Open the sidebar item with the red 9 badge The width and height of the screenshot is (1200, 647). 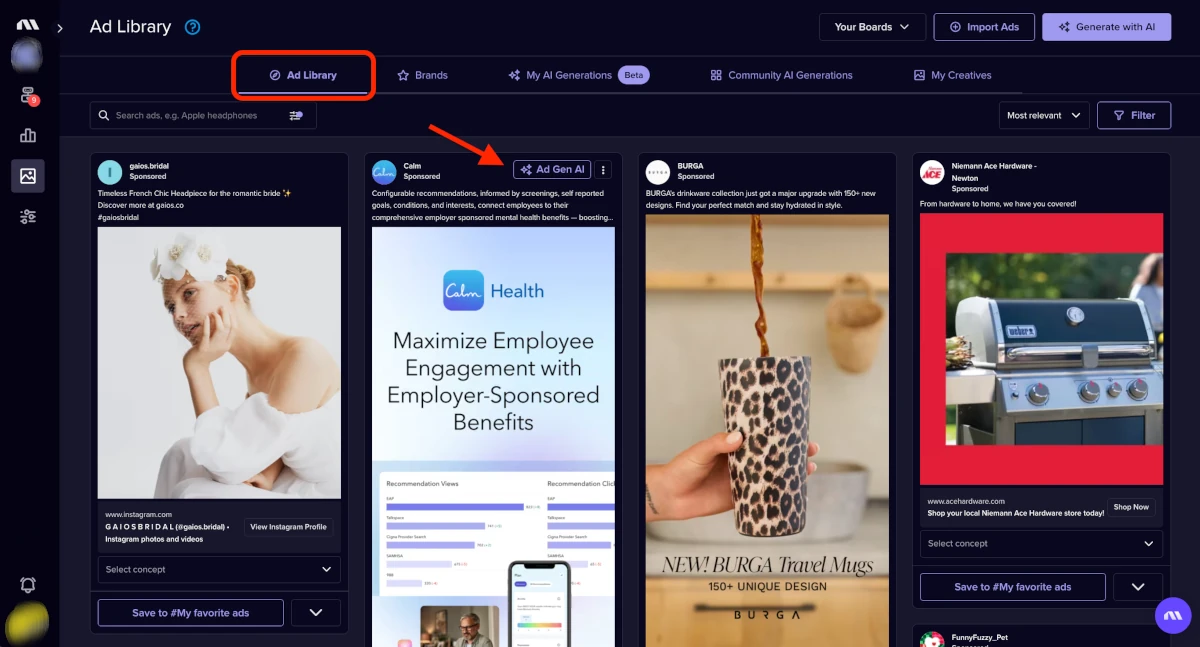coord(28,96)
